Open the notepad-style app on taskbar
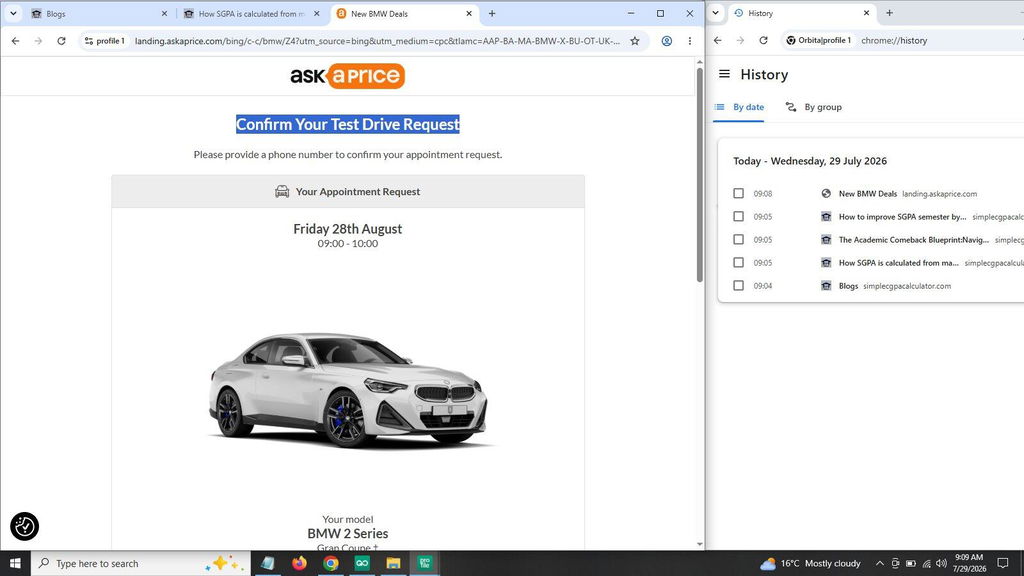This screenshot has width=1024, height=576. click(268, 563)
